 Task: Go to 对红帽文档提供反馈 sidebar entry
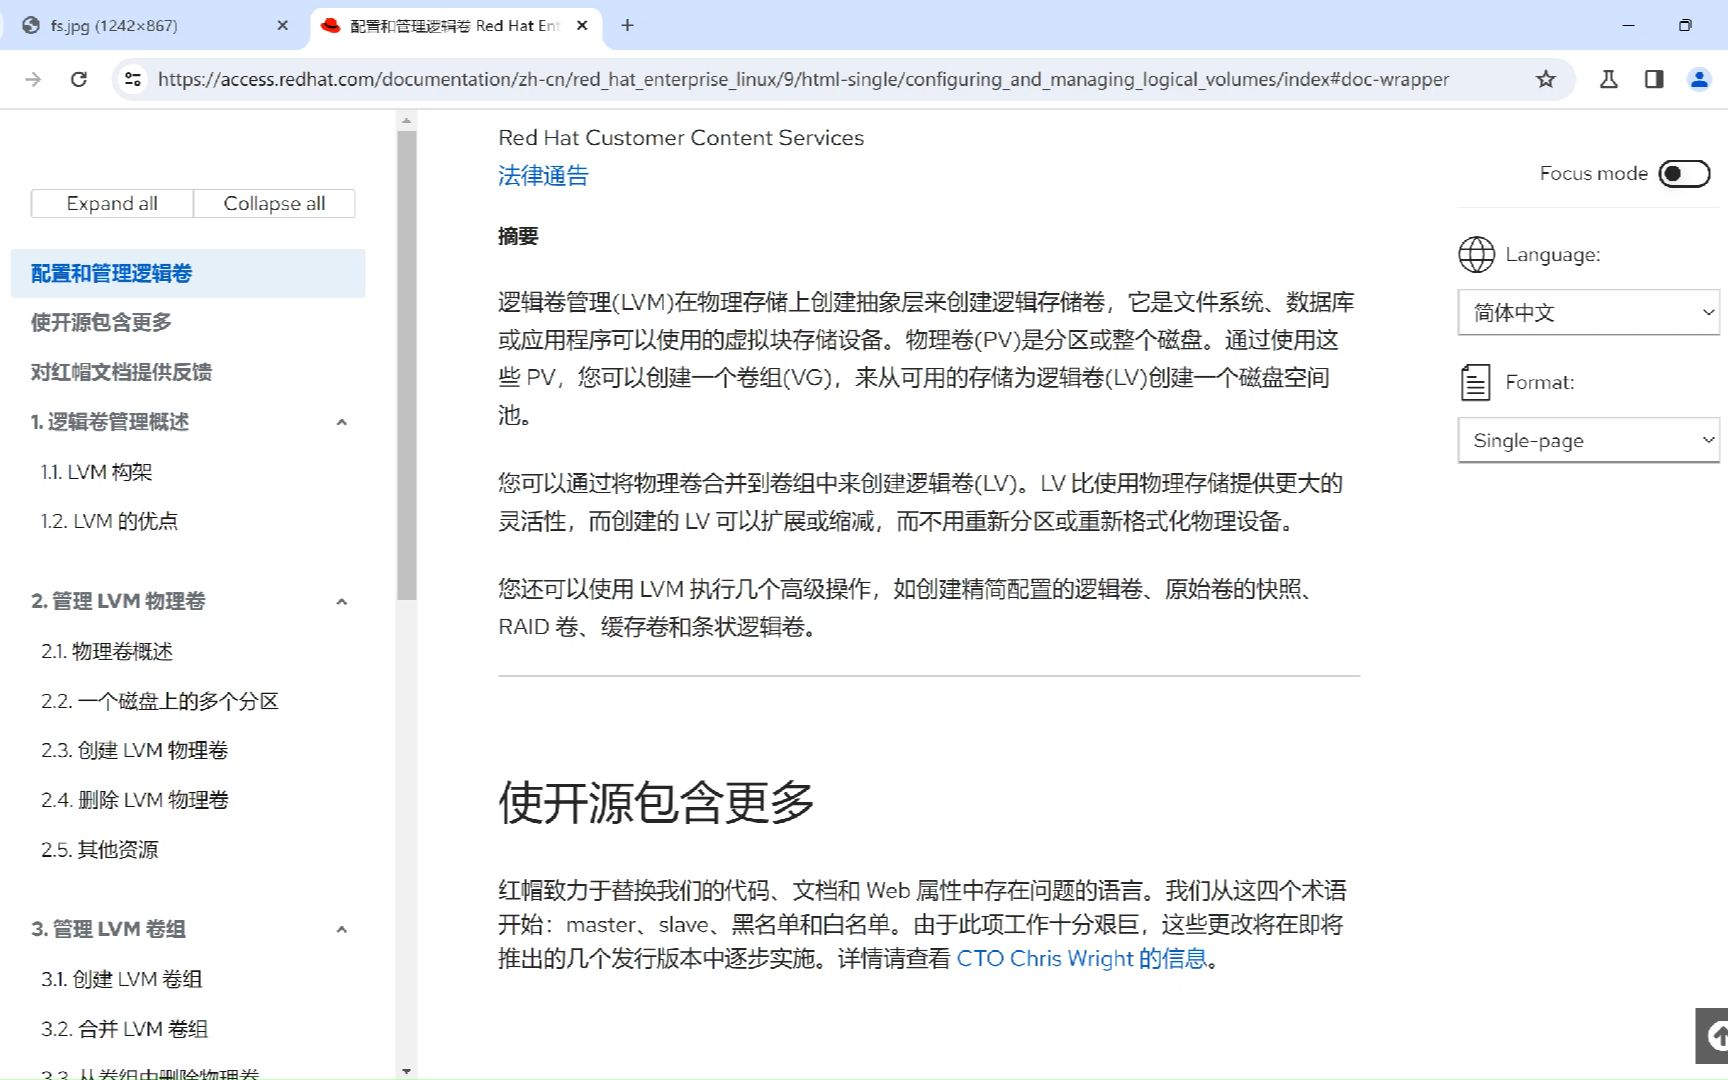click(121, 372)
